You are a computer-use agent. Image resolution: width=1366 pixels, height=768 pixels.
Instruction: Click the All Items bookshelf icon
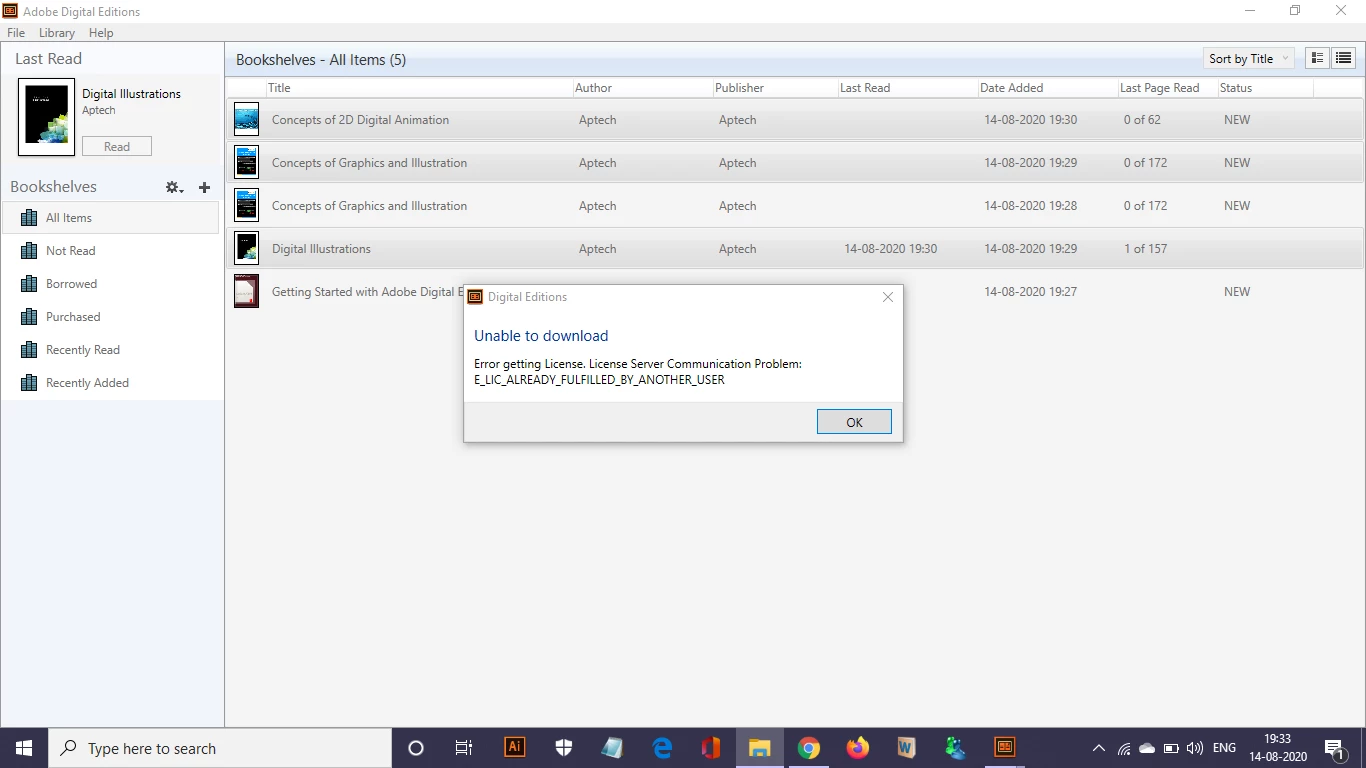(x=29, y=218)
